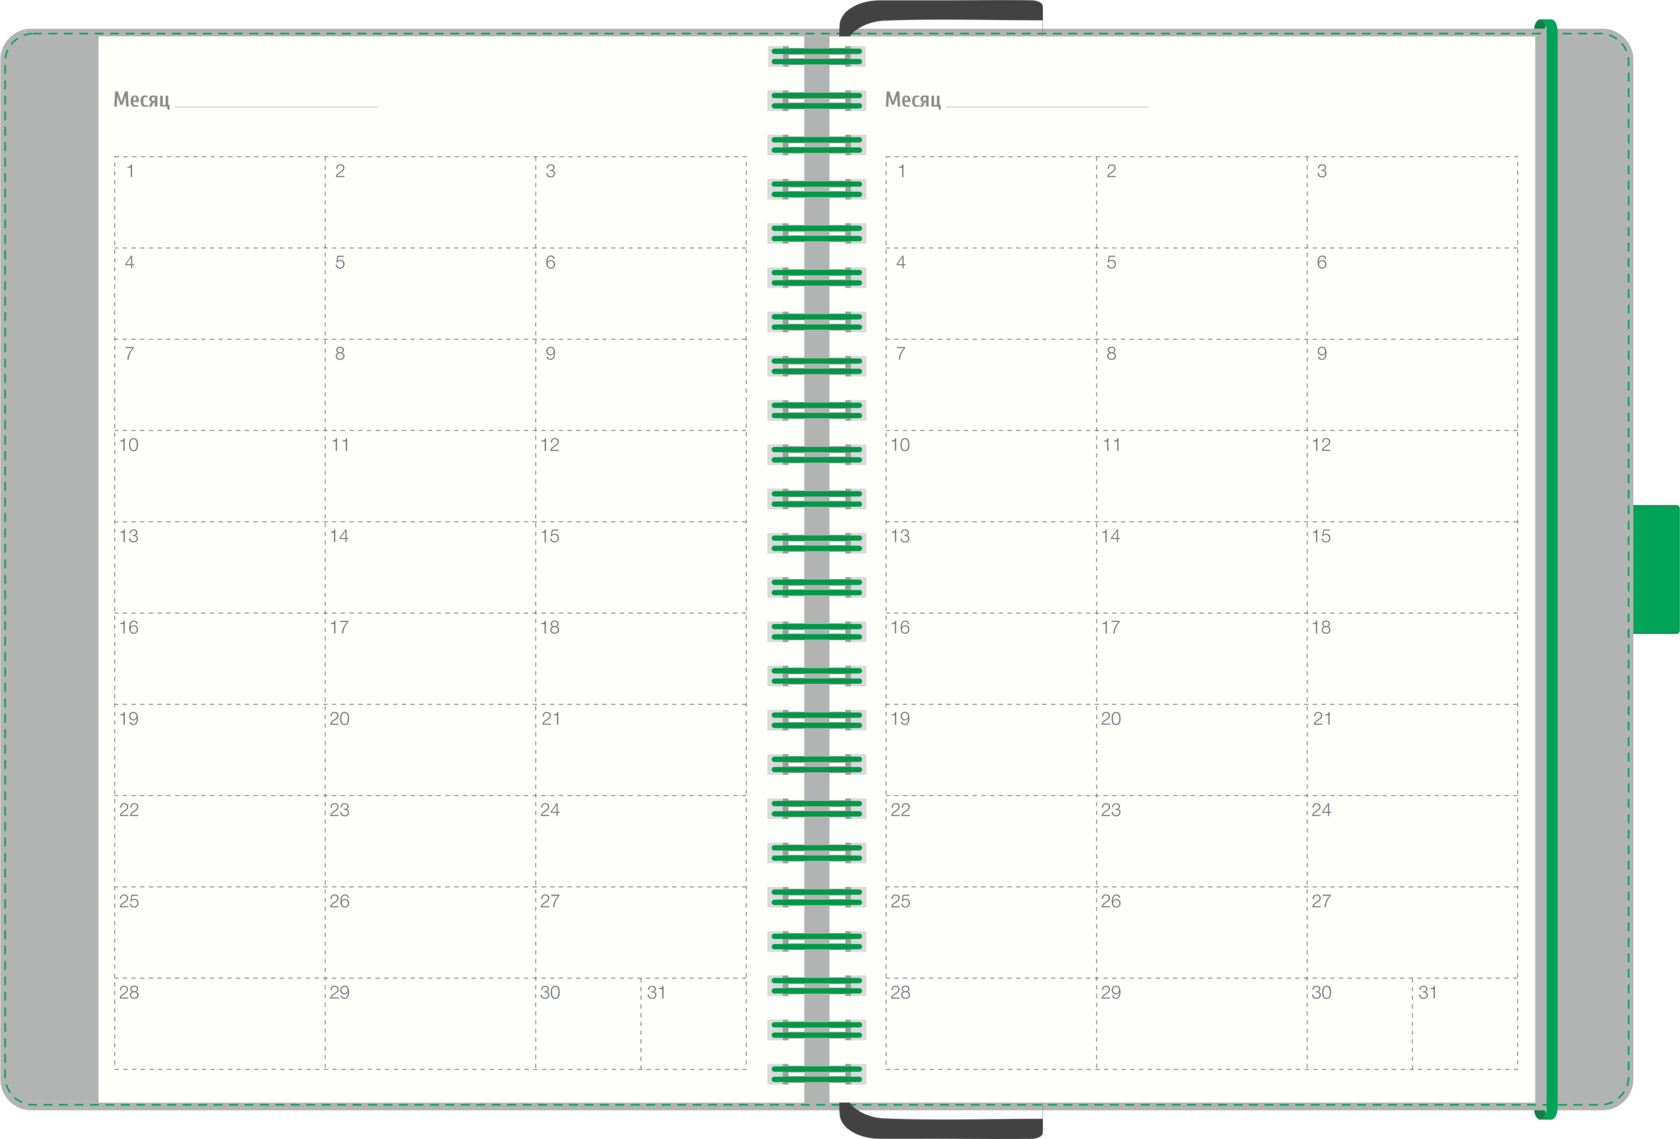The image size is (1680, 1139).
Task: Select day 21 cell on the left page
Action: pos(641,750)
